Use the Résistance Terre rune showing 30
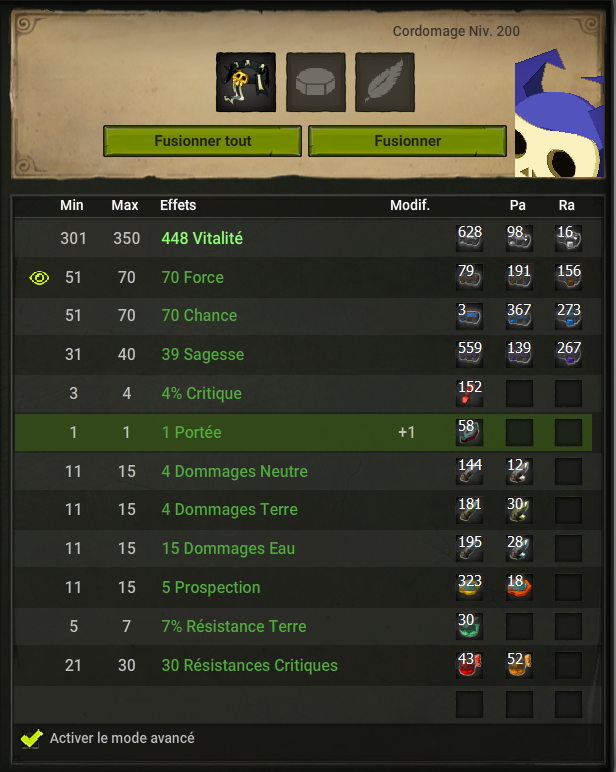The height and width of the screenshot is (772, 616). 469,626
